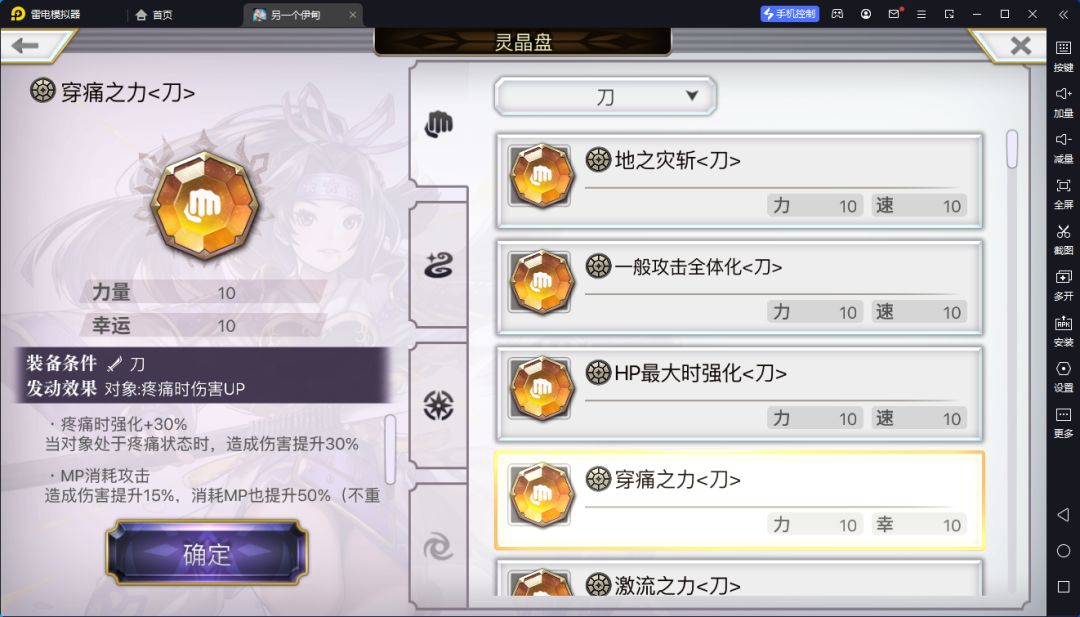Viewport: 1080px width, 617px height.
Task: Increase volume with 加量 sidebar icon
Action: coord(1063,102)
